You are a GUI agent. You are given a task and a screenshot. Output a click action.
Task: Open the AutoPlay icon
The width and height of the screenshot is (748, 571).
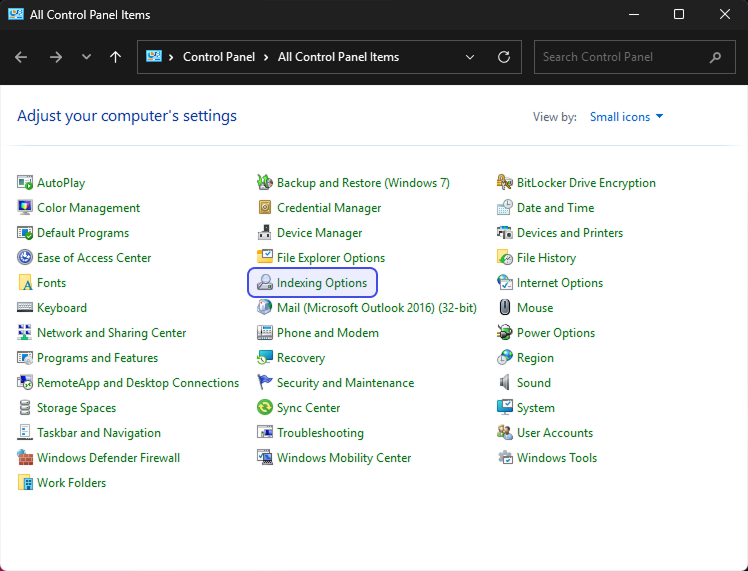(x=25, y=183)
